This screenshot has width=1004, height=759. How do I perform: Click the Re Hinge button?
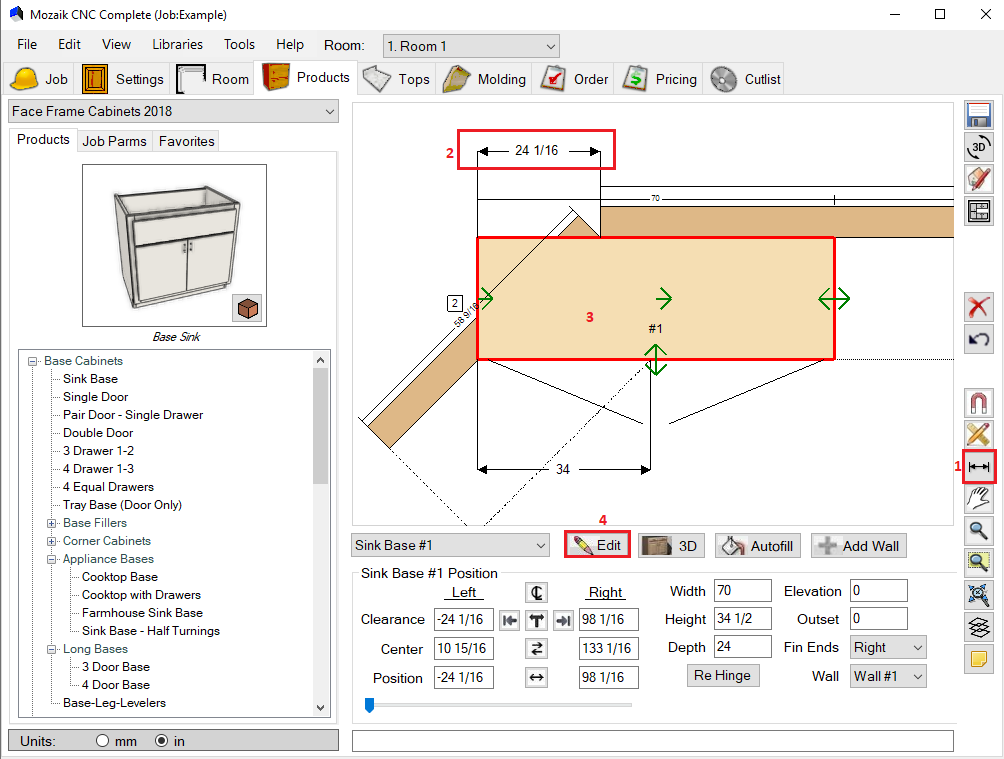722,676
